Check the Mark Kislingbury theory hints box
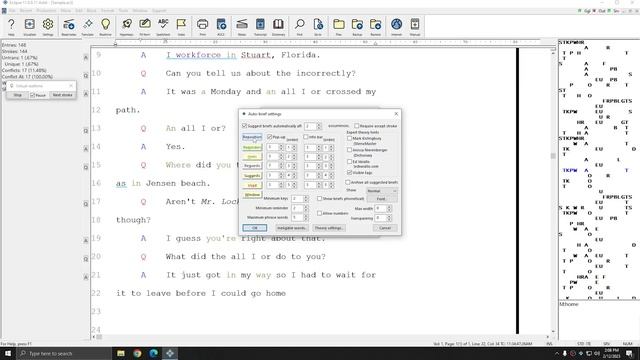 coord(349,138)
